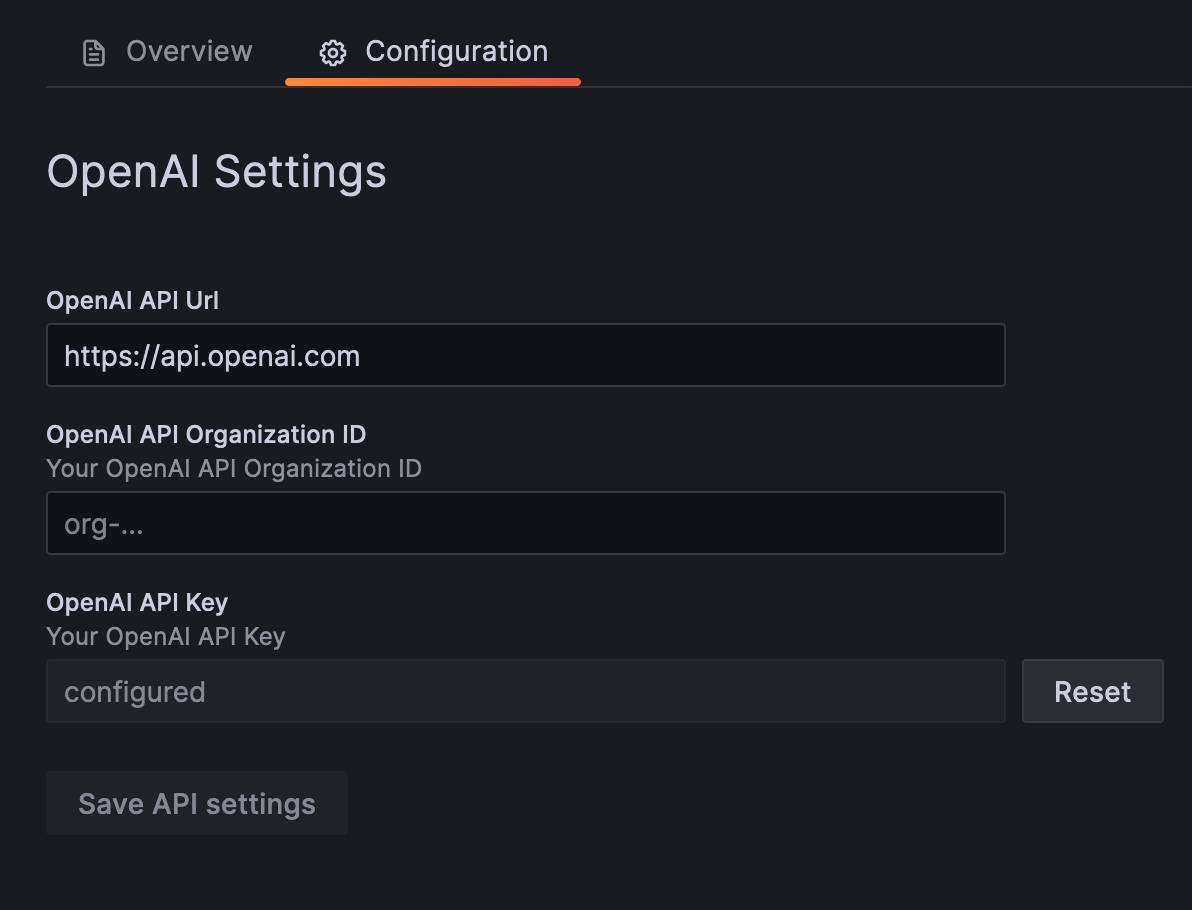
Task: Click the 'OpenAI API Organization ID' label
Action: [x=206, y=435]
